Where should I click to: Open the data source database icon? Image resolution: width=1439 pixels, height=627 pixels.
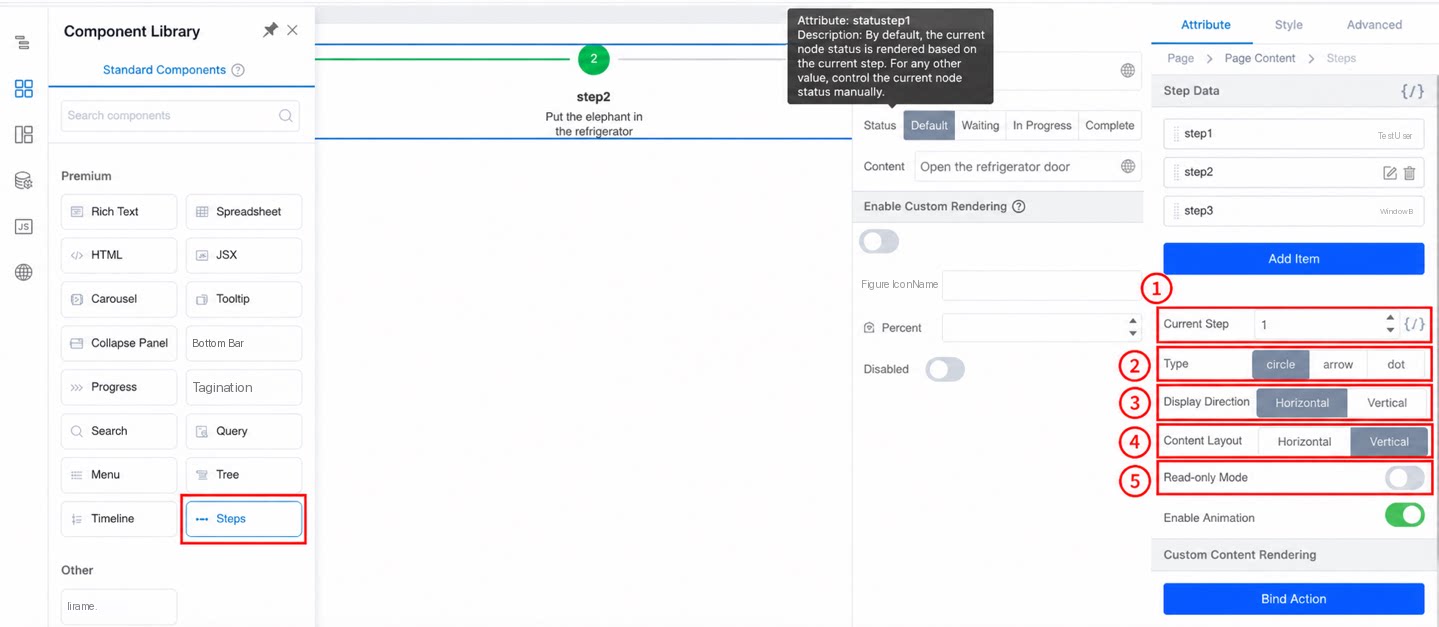click(23, 181)
